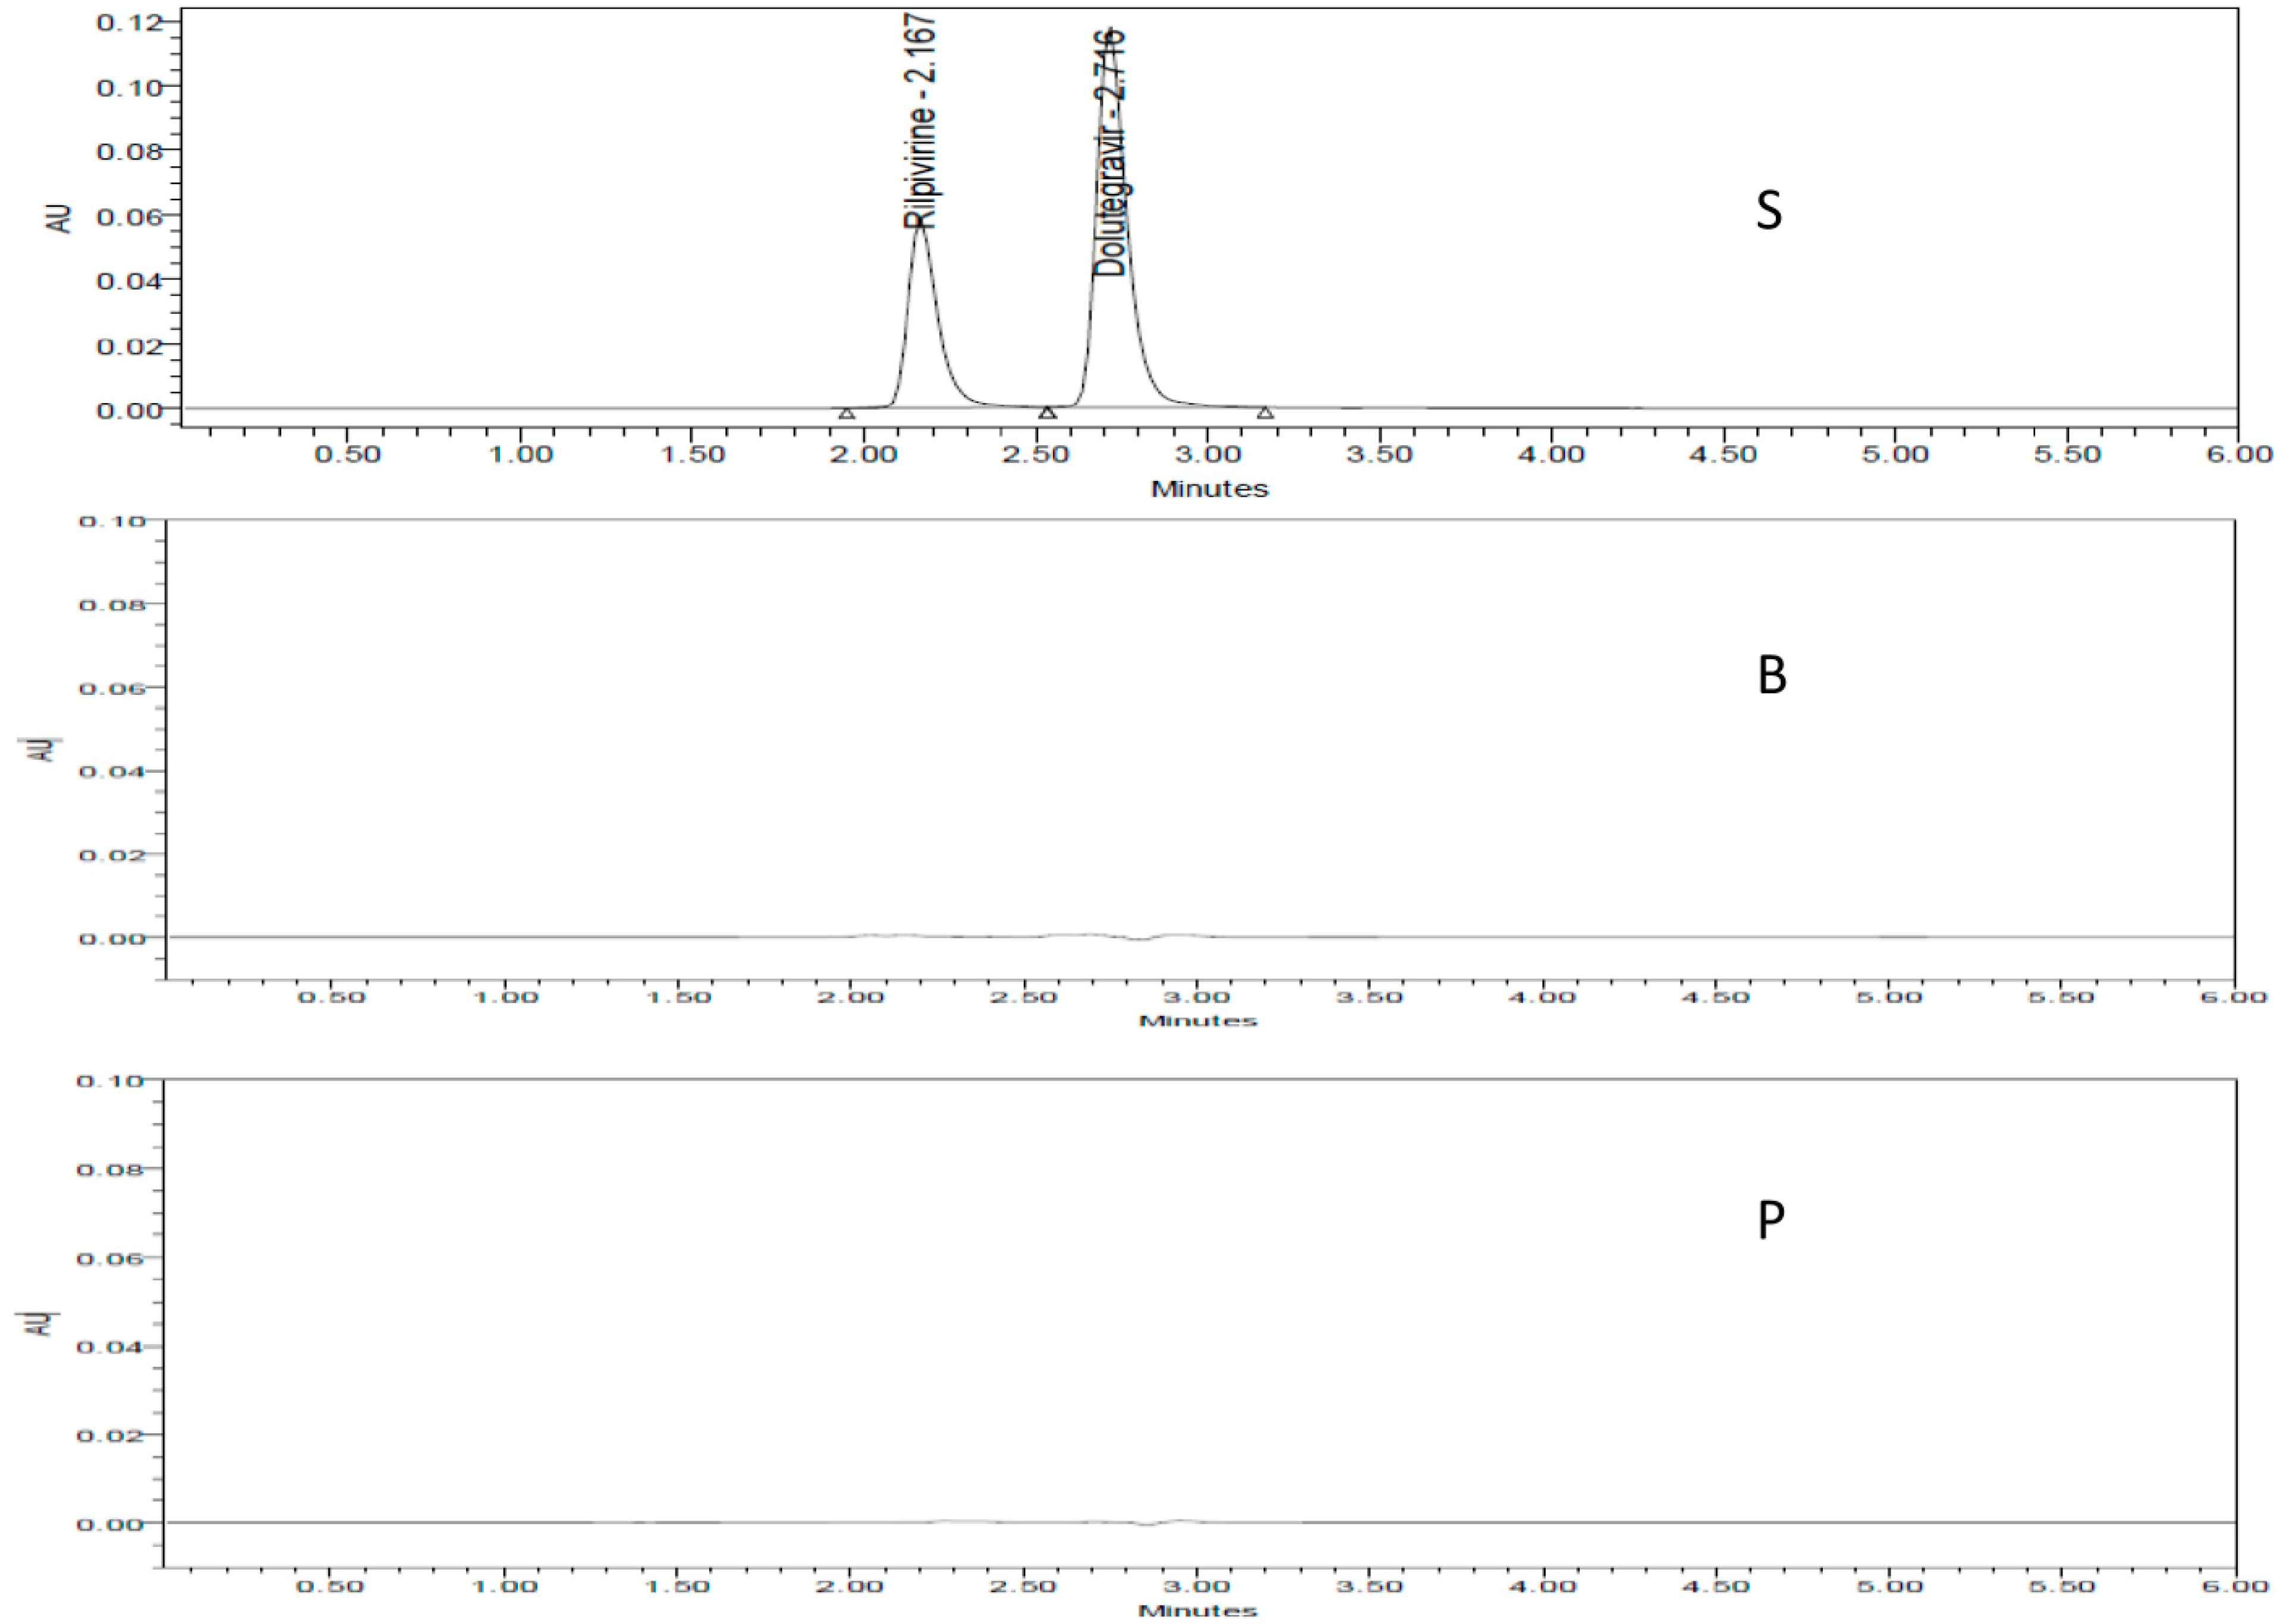Click the baseline triangle marker near 3.17
Image resolution: width=2283 pixels, height=1624 pixels.
point(1265,413)
